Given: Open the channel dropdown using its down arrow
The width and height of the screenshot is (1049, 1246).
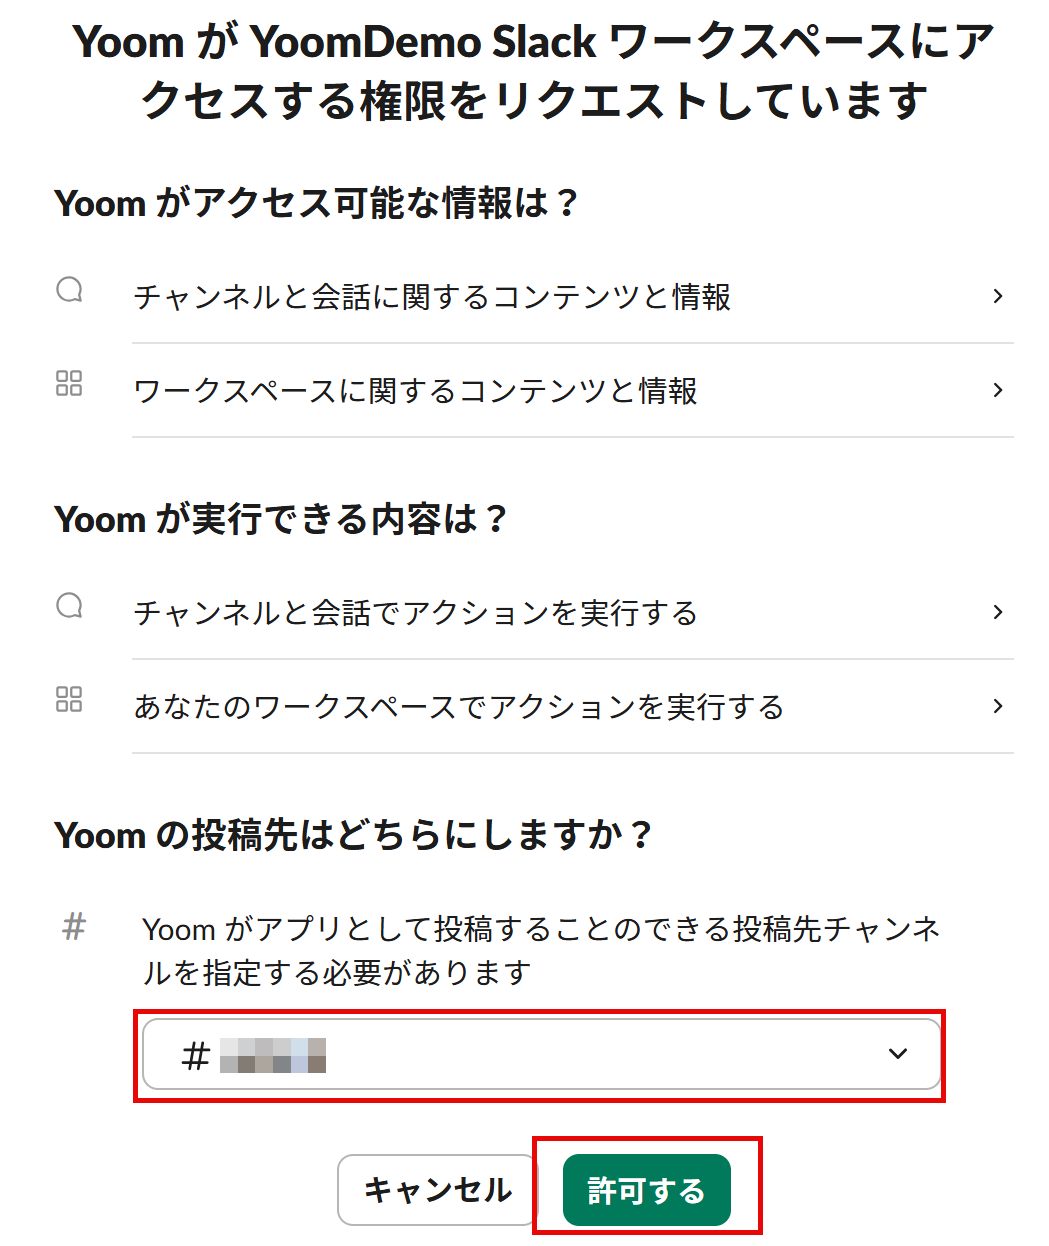Looking at the screenshot, I should pos(898,1054).
